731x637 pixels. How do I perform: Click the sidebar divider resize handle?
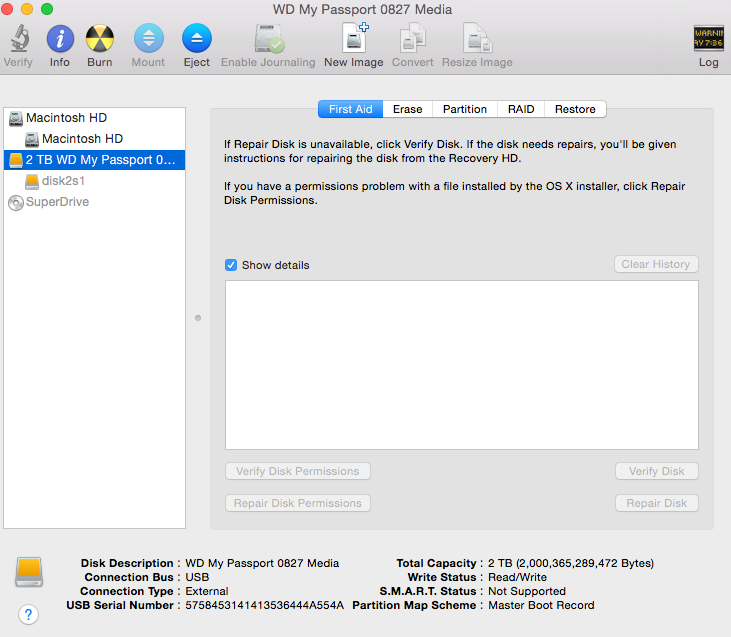pyautogui.click(x=198, y=318)
